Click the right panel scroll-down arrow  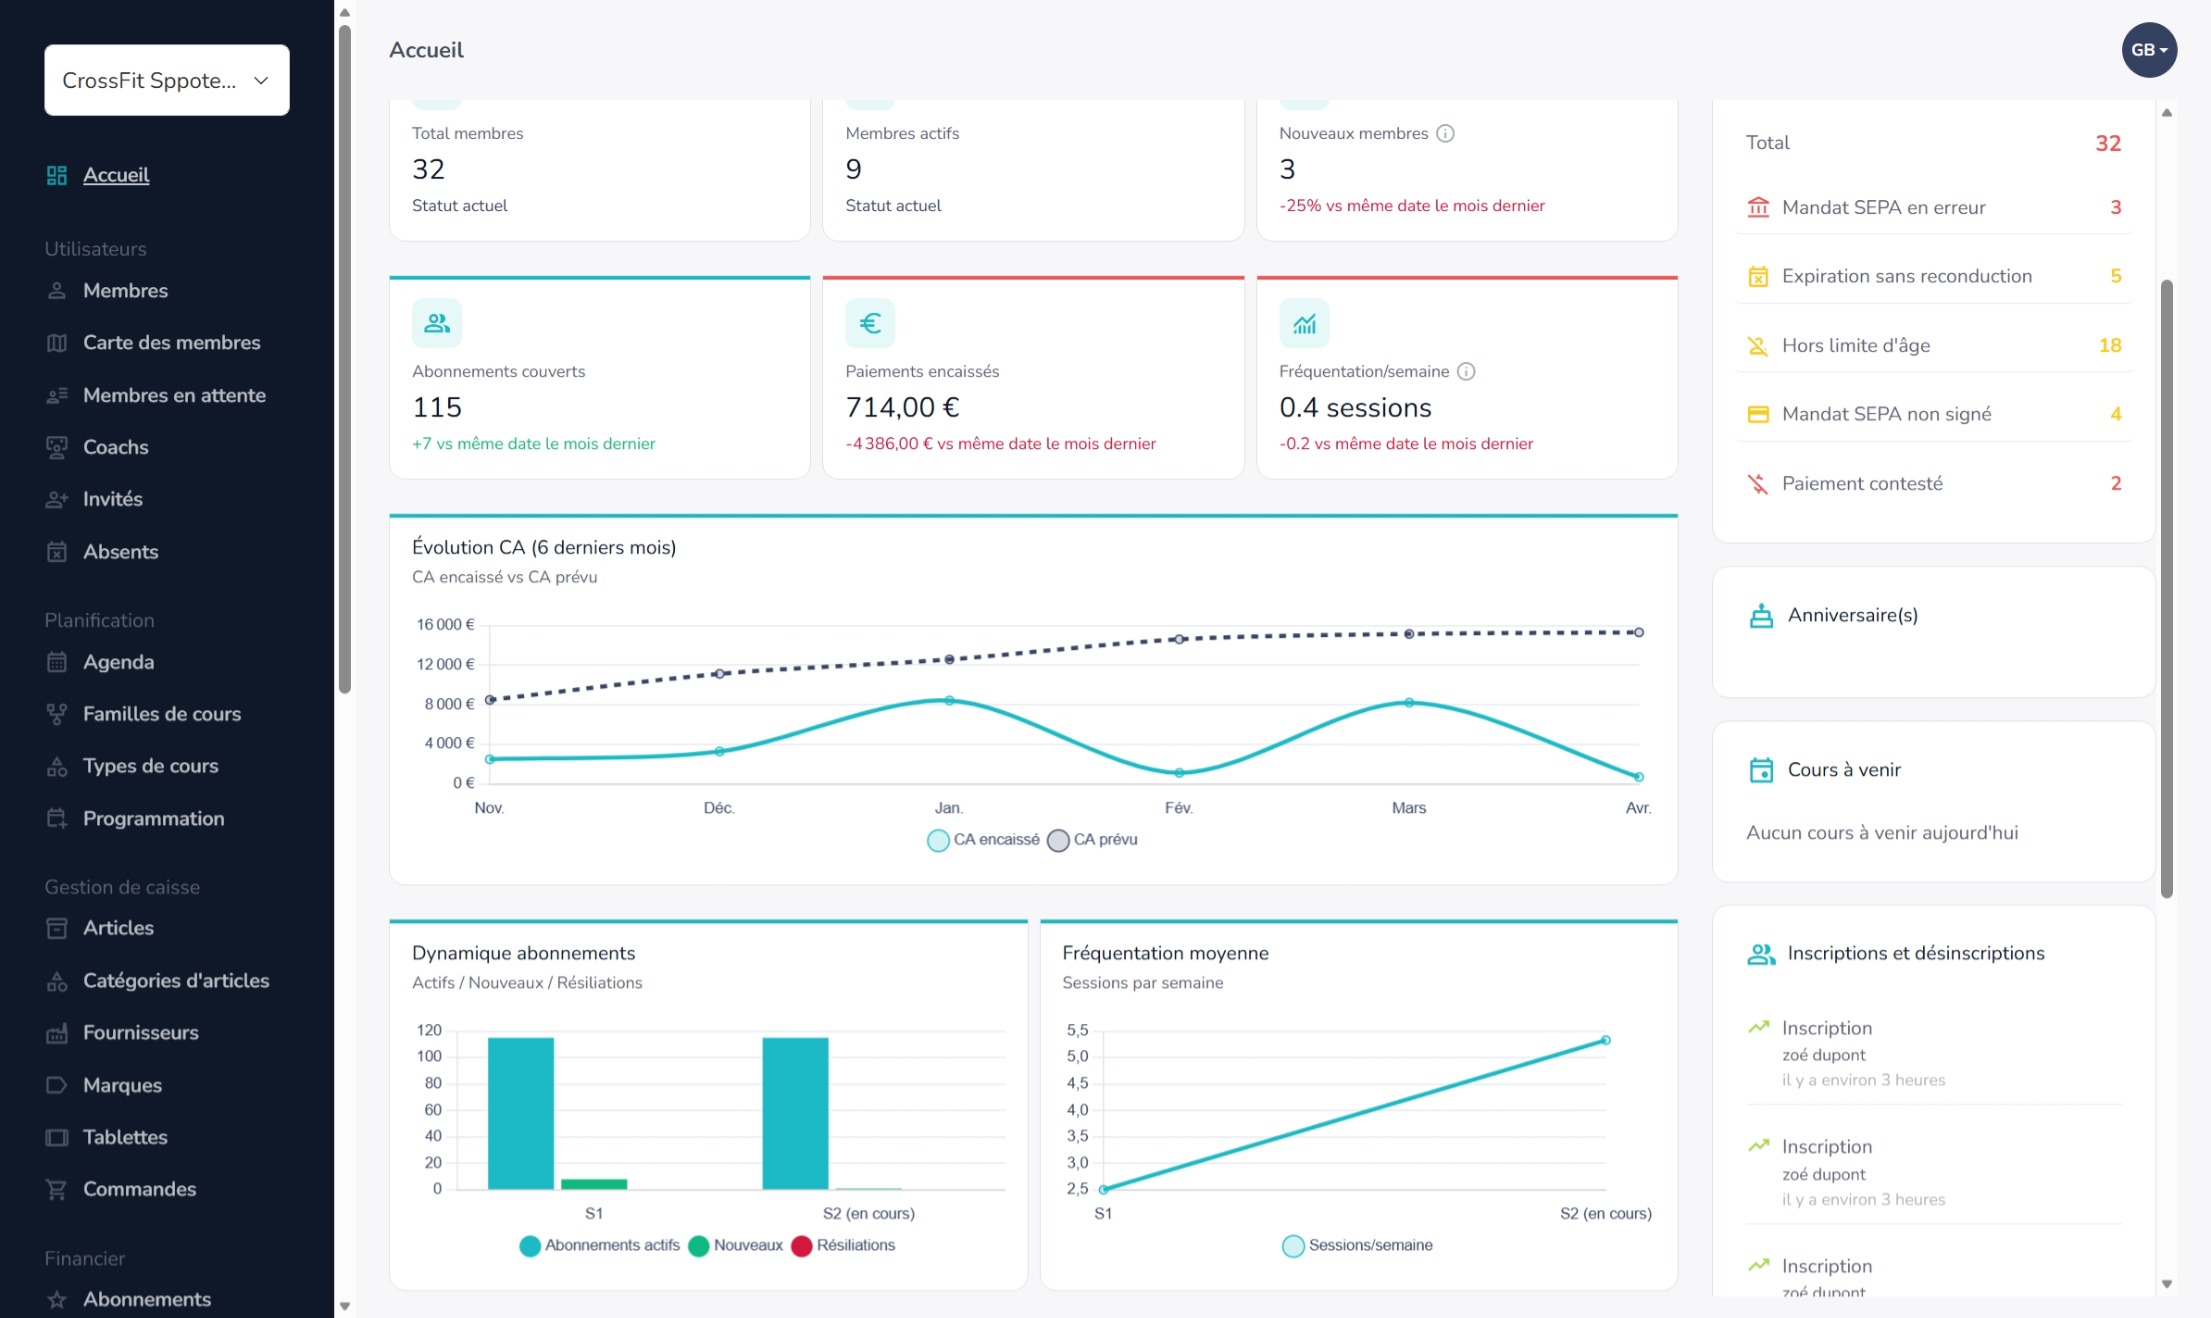pyautogui.click(x=2167, y=1284)
